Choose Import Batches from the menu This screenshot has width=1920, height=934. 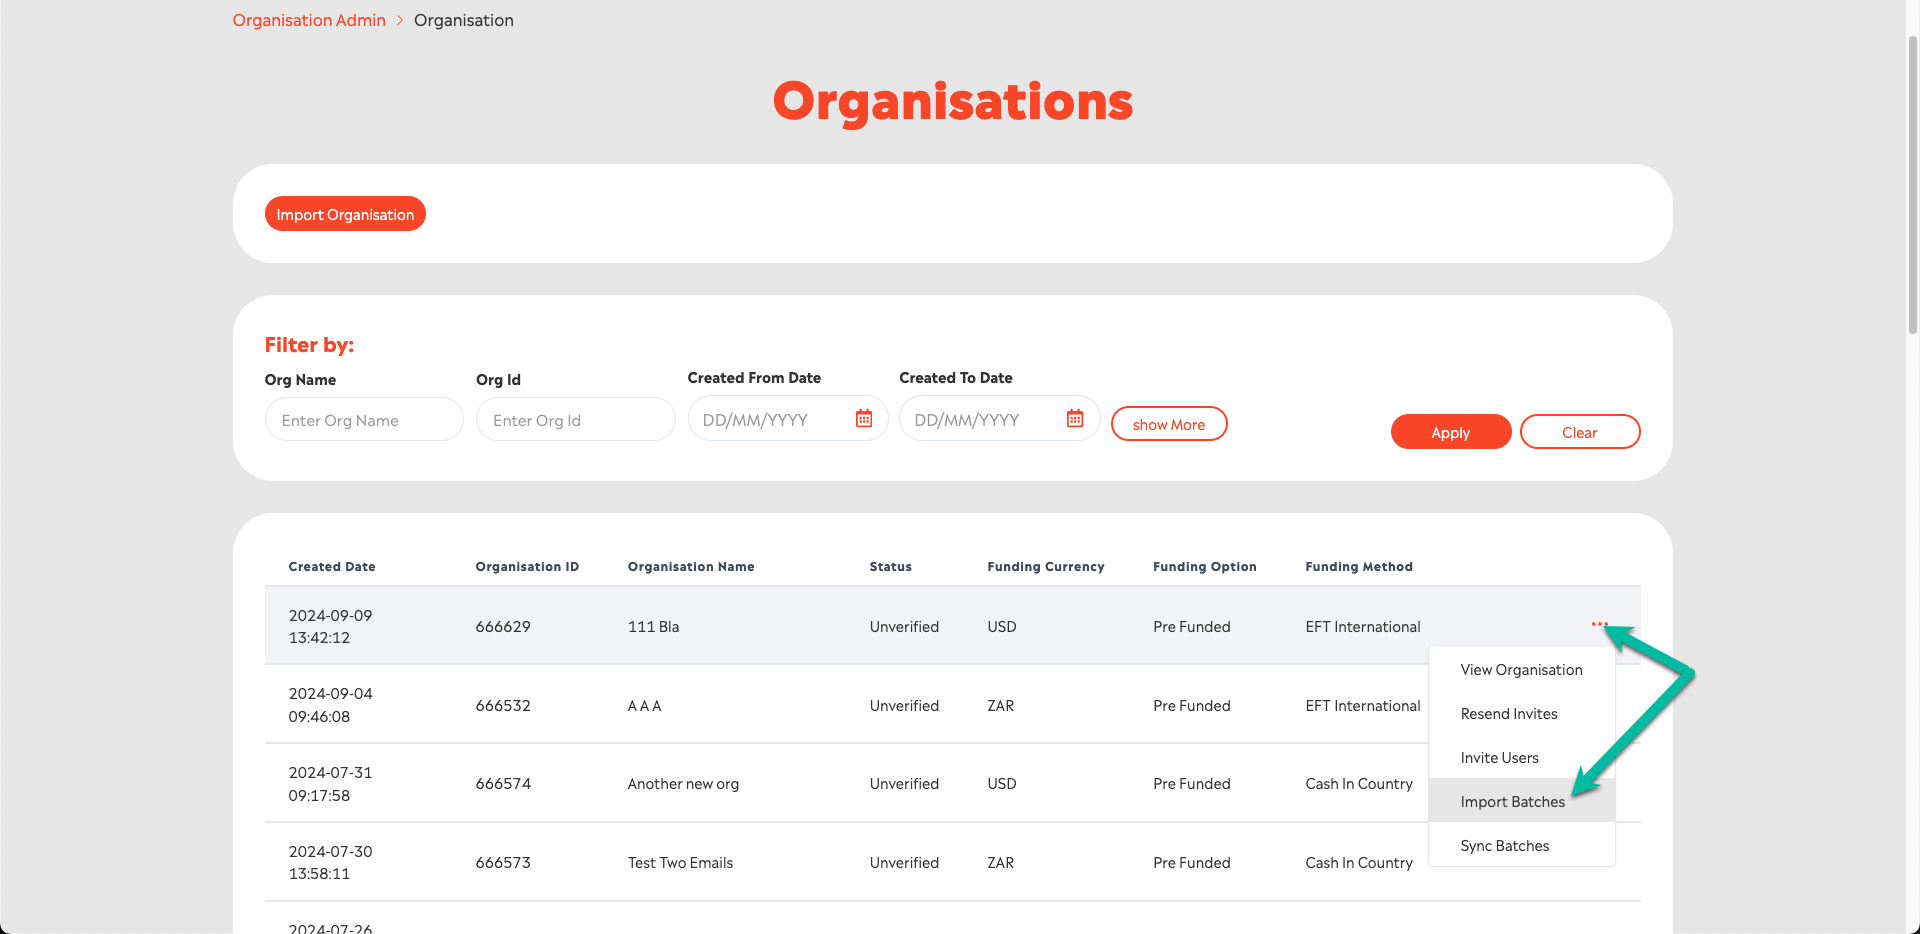pos(1512,802)
